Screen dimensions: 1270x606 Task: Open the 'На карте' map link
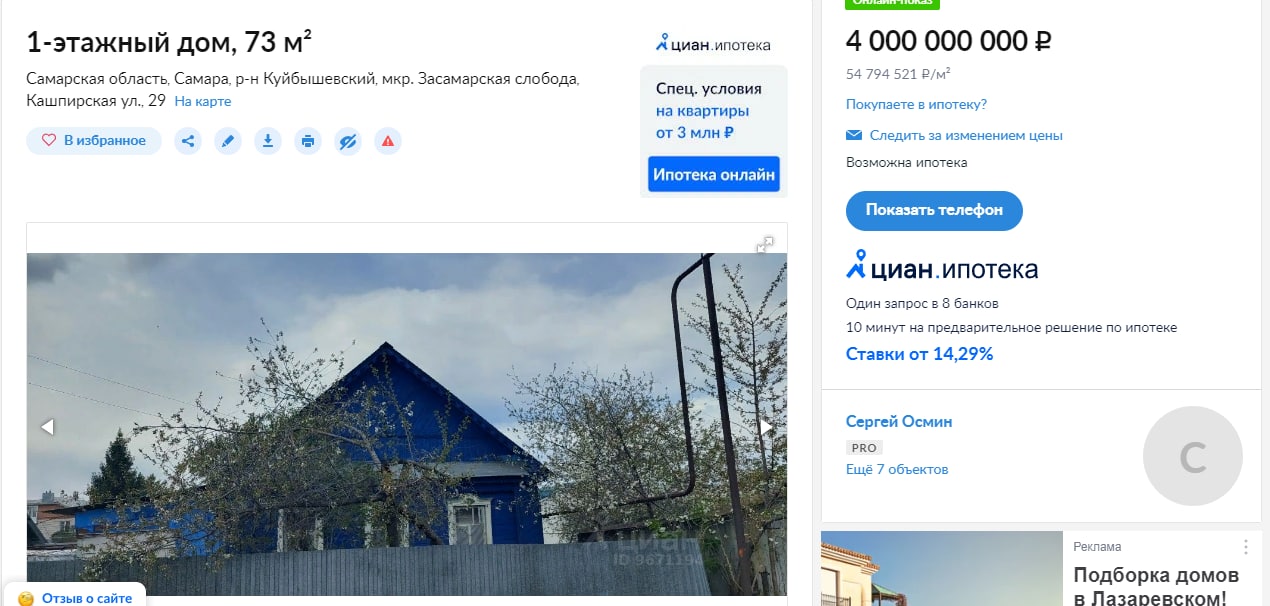pyautogui.click(x=203, y=101)
